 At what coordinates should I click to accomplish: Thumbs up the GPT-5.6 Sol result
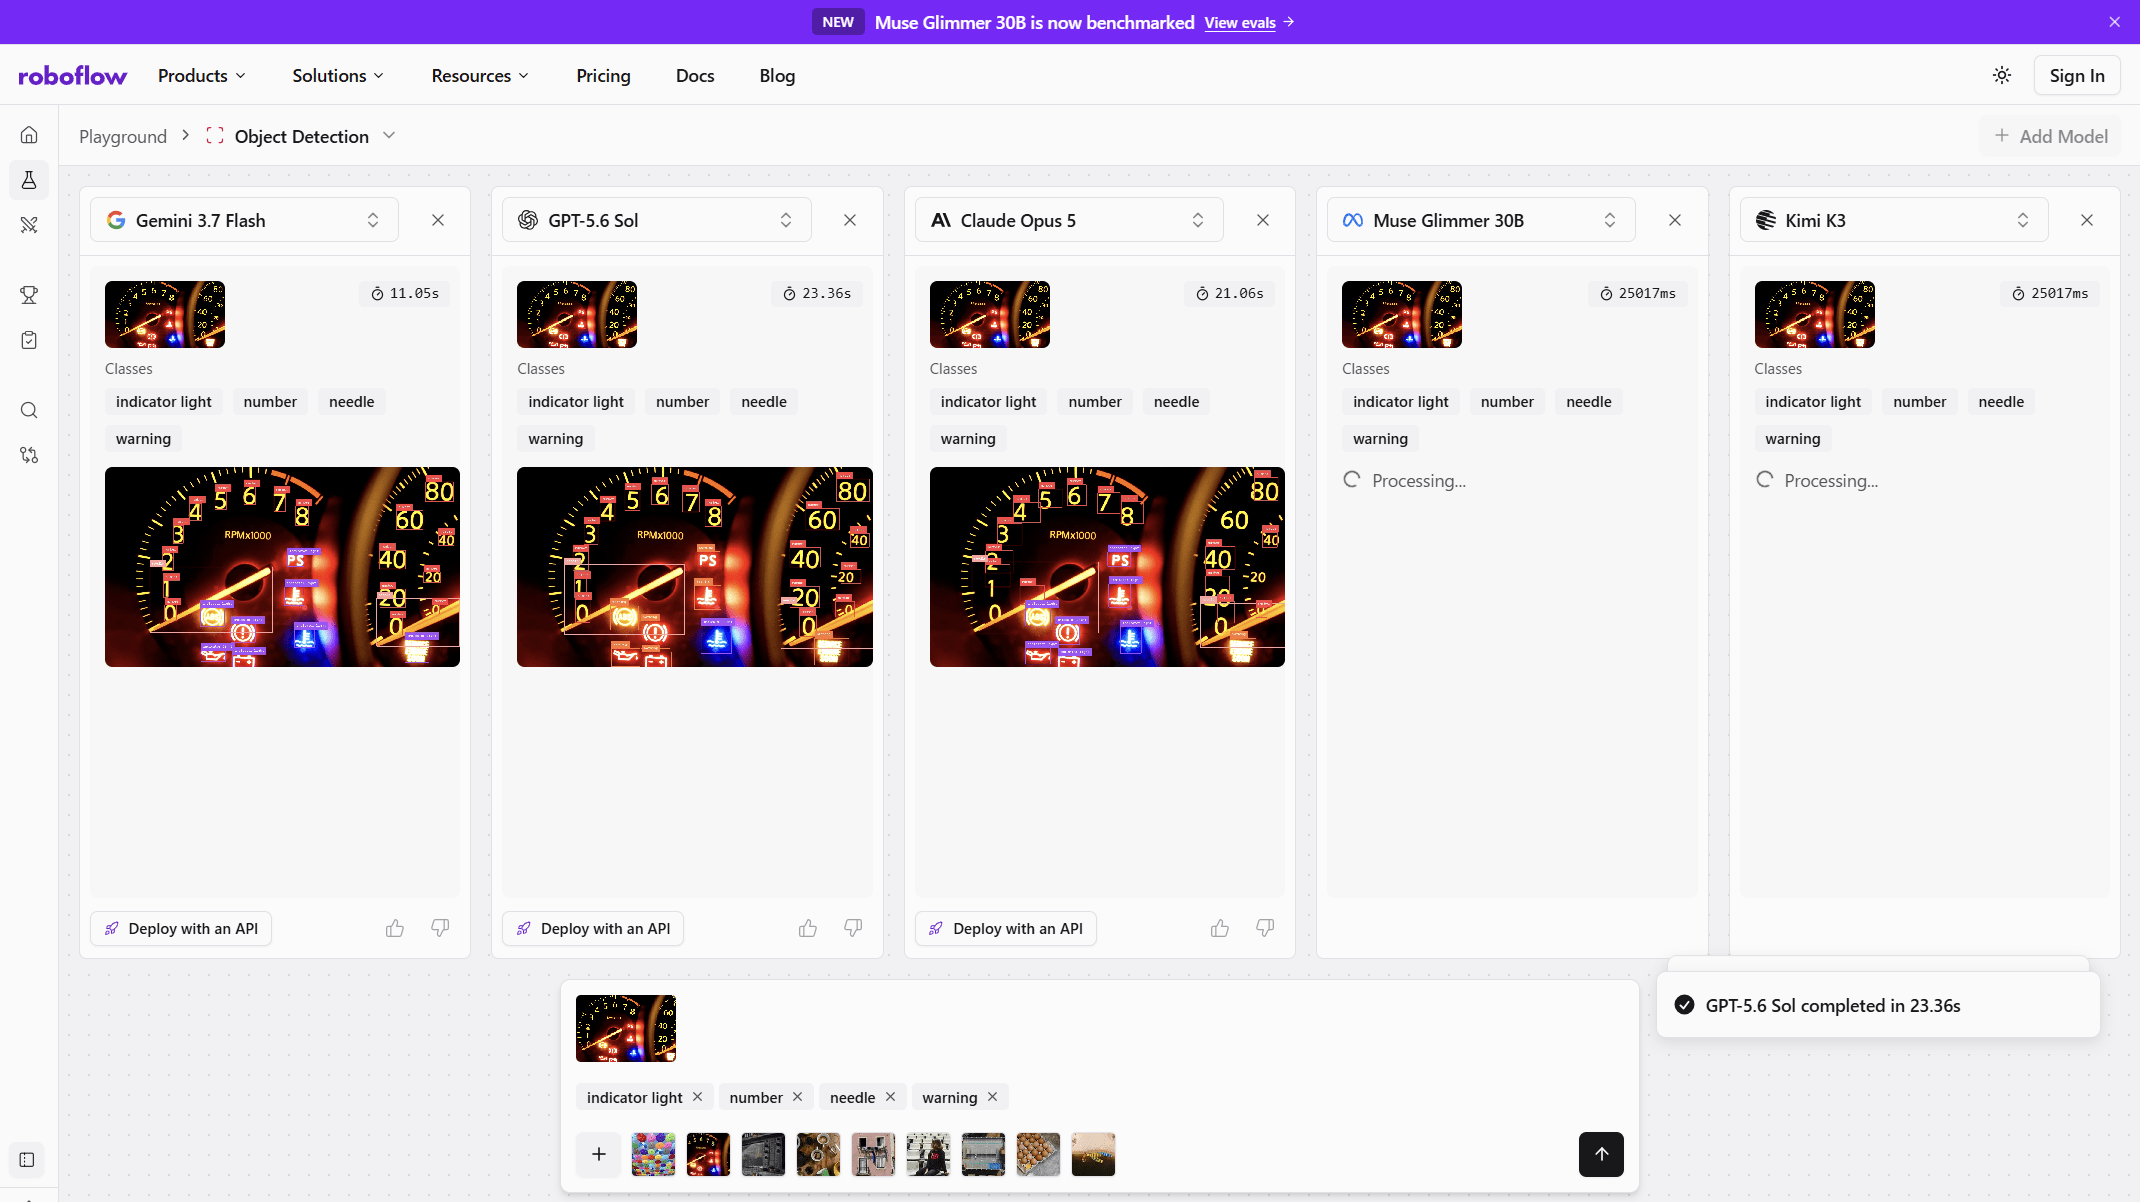click(808, 928)
